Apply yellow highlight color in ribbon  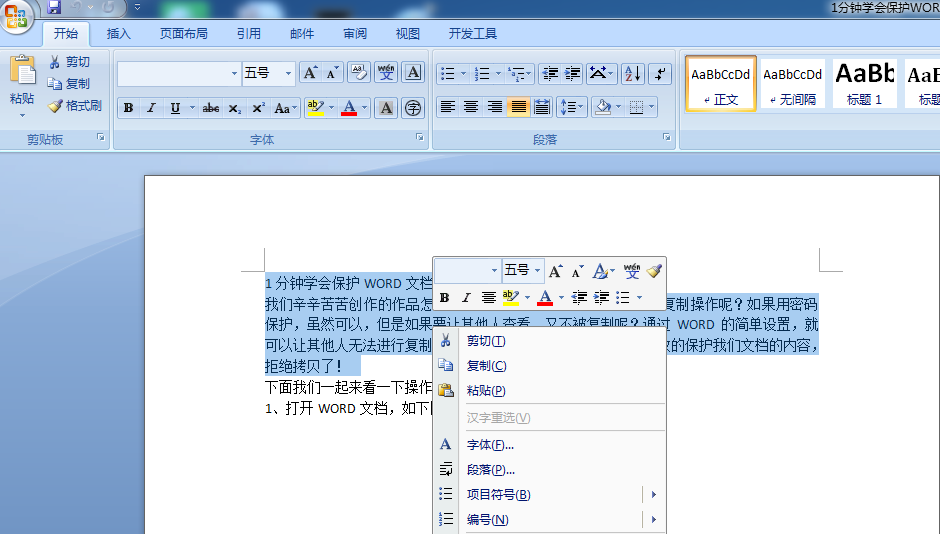point(315,108)
